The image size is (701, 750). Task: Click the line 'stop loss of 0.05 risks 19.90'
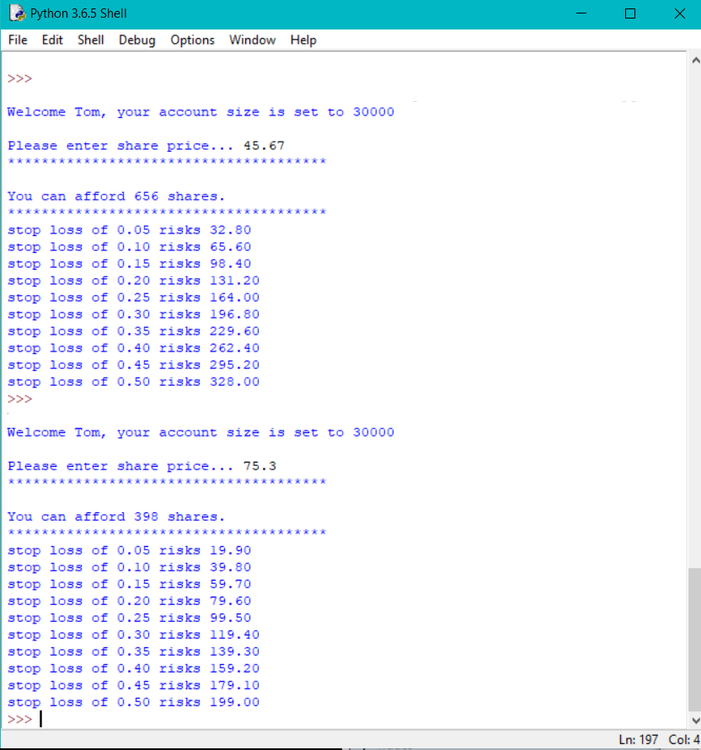point(129,551)
